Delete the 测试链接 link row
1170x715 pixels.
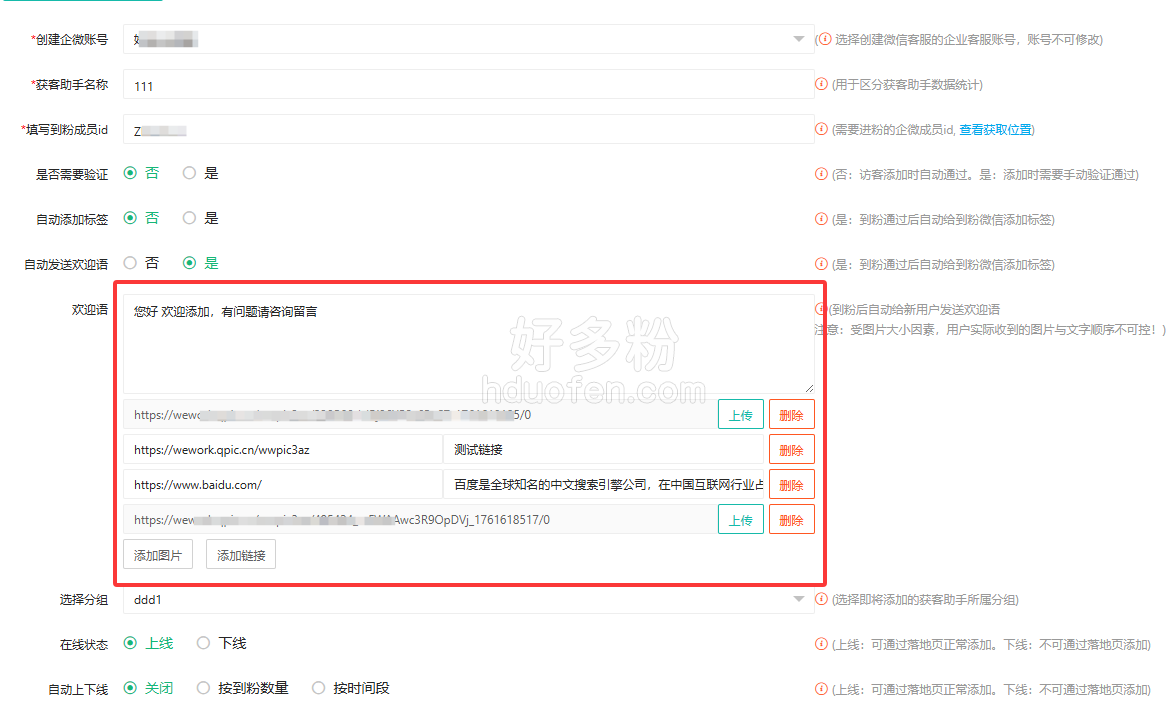(791, 450)
